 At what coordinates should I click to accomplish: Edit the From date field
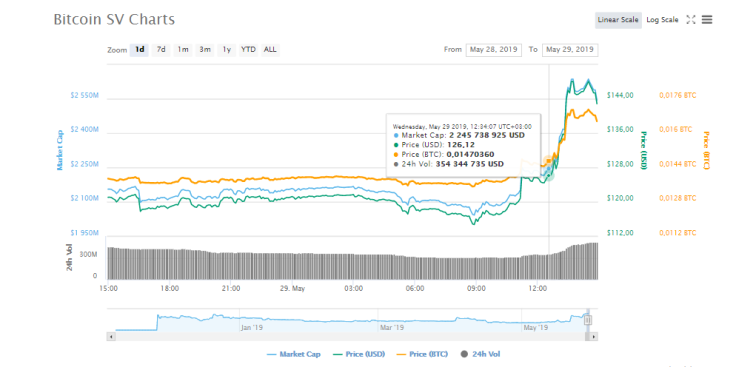click(x=494, y=50)
